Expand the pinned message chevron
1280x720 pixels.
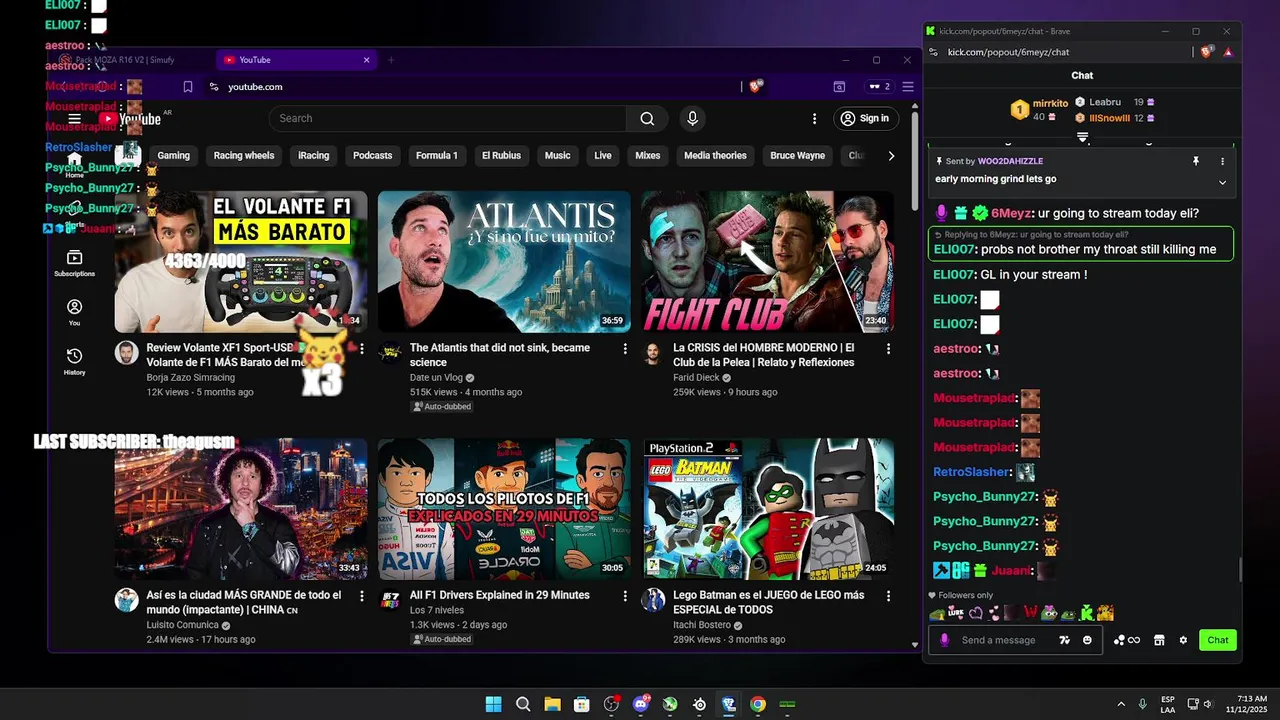(1222, 182)
